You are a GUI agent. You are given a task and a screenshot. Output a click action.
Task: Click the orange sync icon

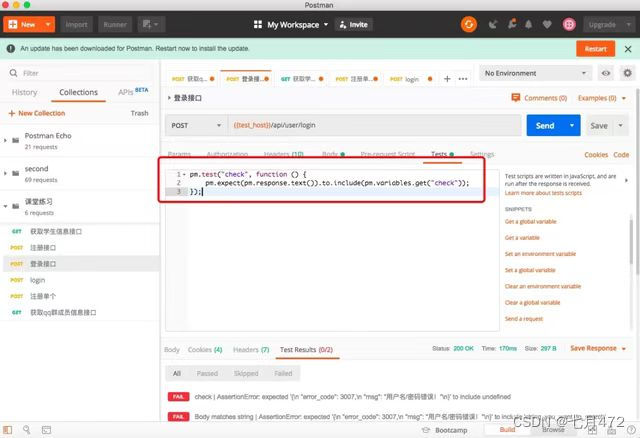click(469, 24)
